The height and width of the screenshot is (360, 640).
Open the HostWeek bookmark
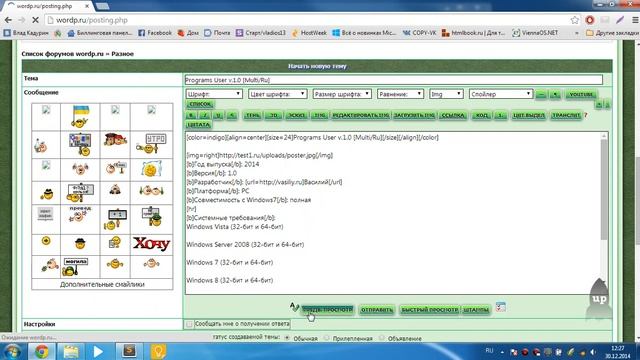[x=309, y=33]
